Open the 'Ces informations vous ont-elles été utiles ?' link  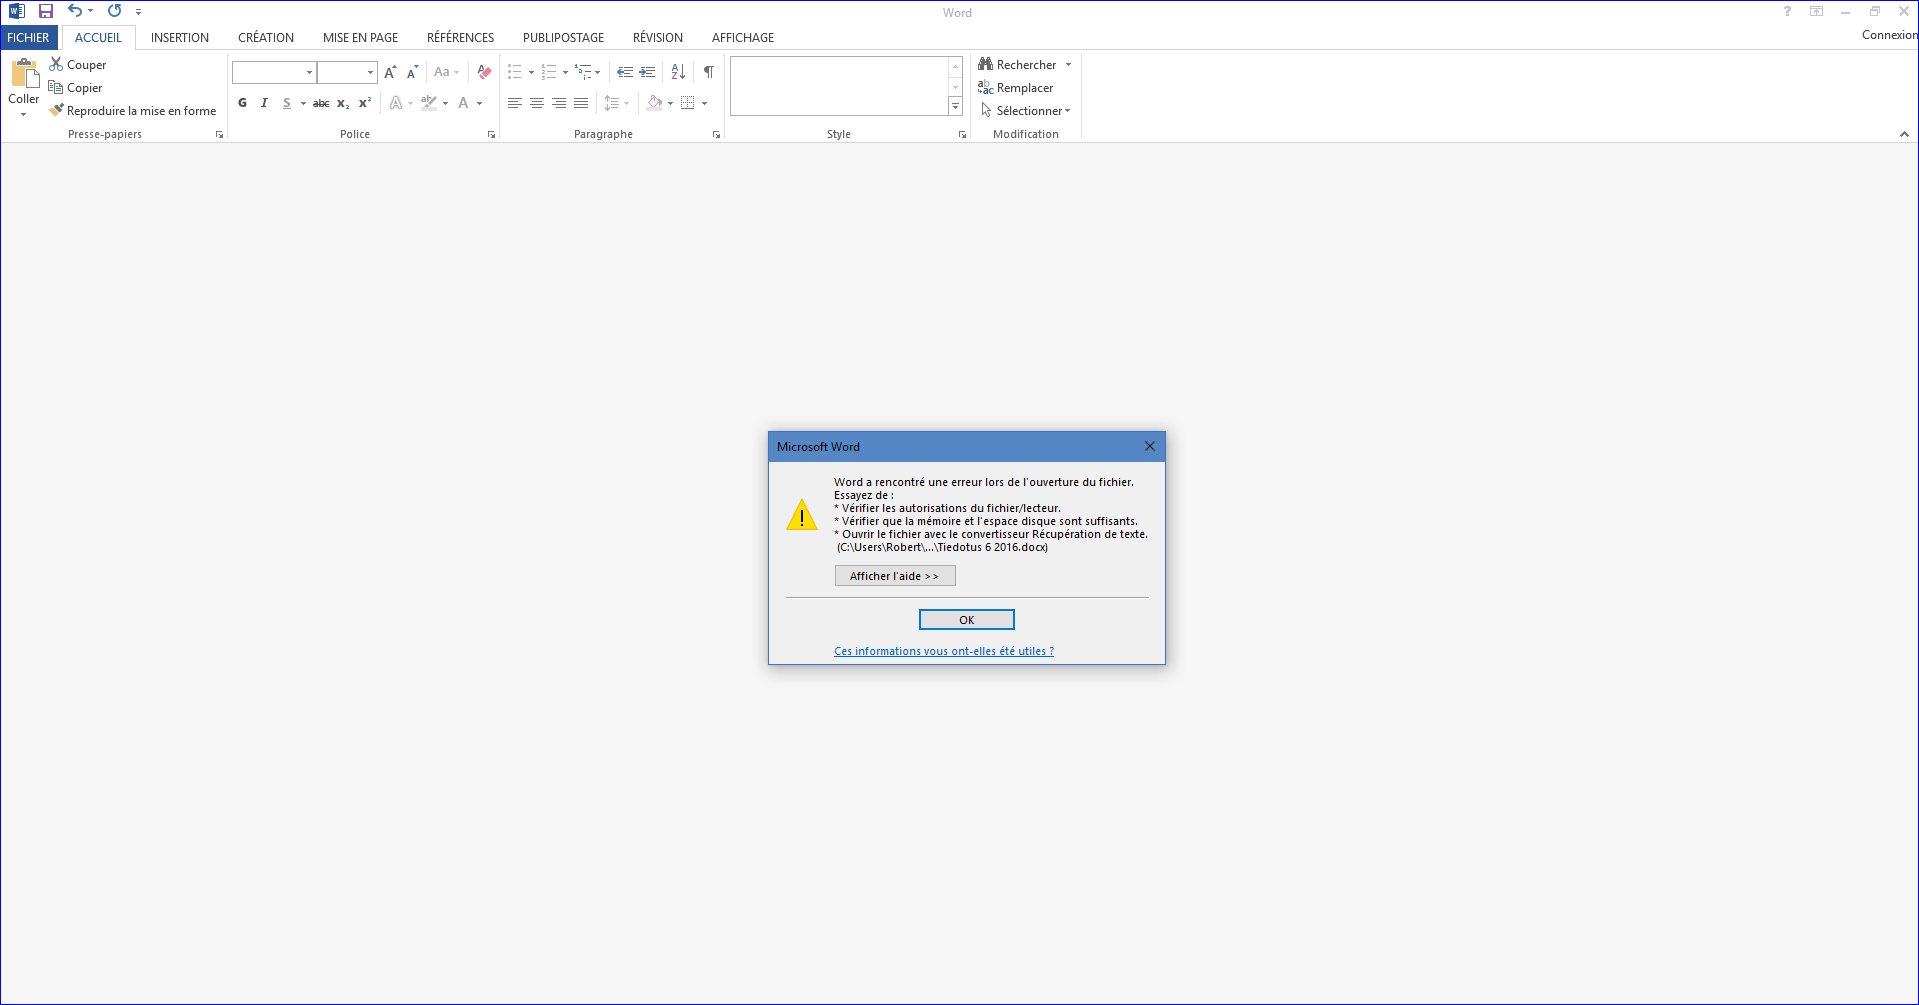944,651
